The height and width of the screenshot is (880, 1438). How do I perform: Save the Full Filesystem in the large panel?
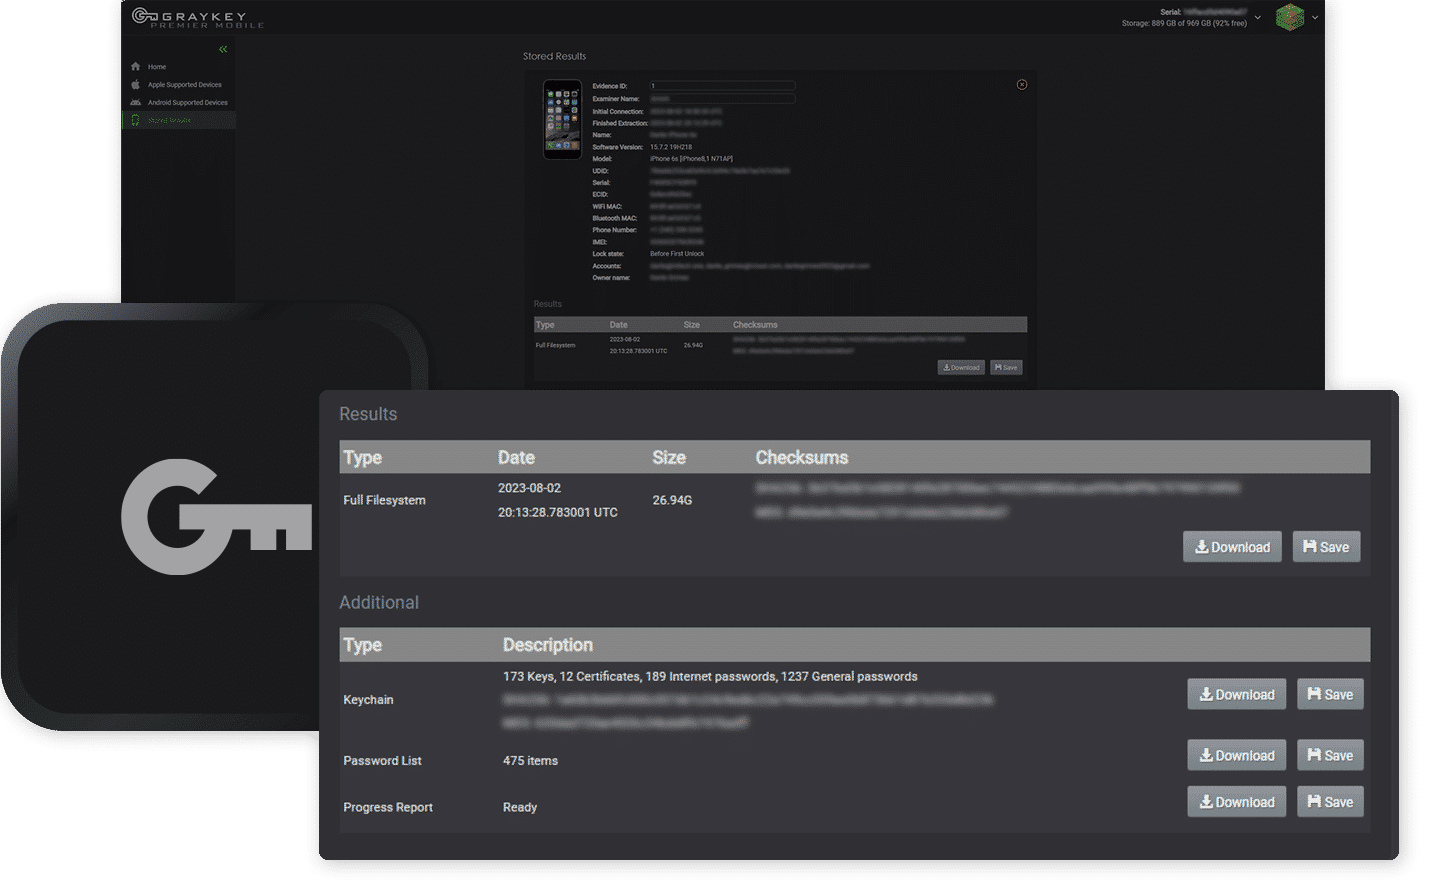(x=1326, y=547)
